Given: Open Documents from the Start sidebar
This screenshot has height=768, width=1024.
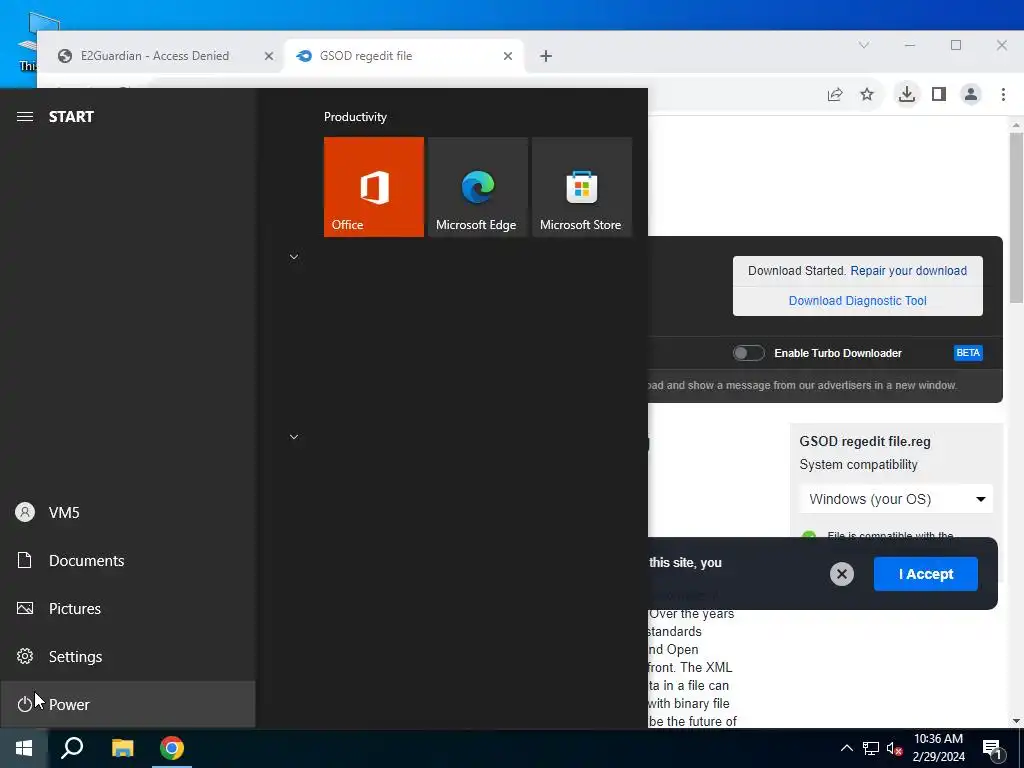Looking at the screenshot, I should pyautogui.click(x=128, y=560).
